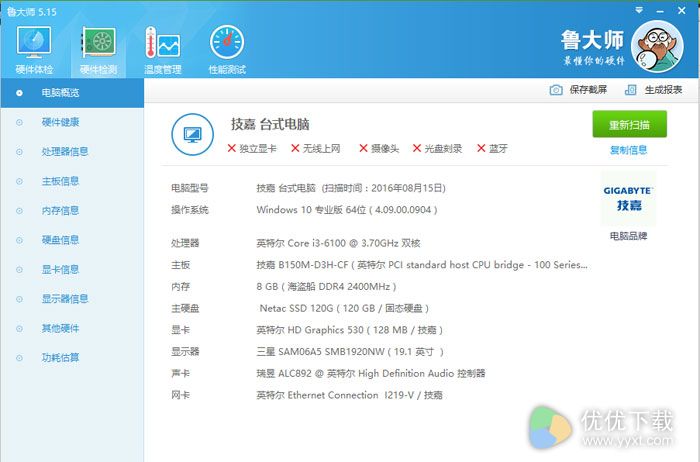Click the 独立显卡 discrete GPU status
Viewport: 700px width, 462px height.
point(252,149)
